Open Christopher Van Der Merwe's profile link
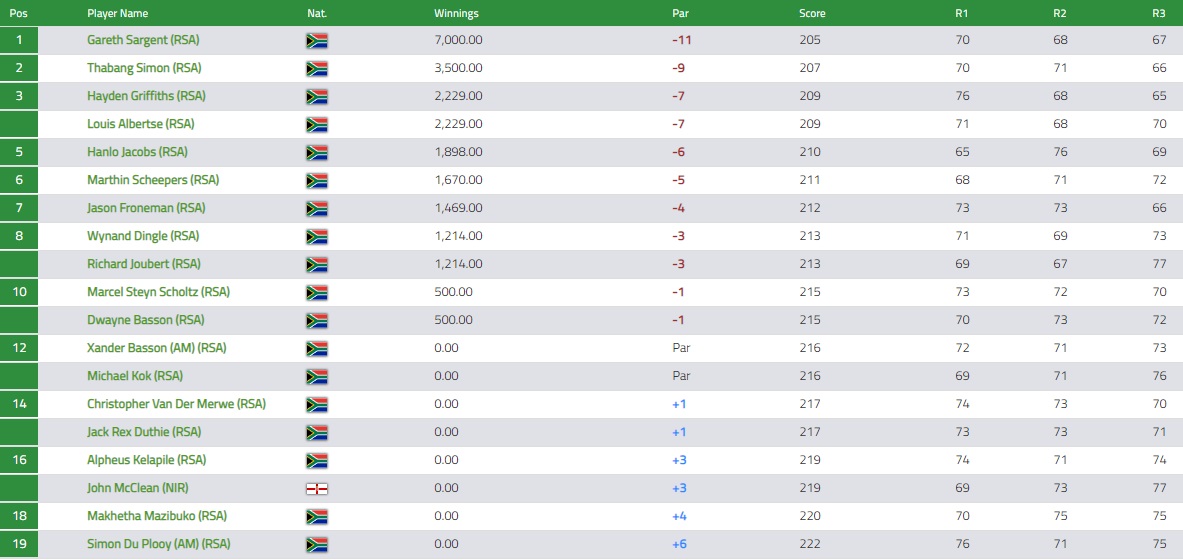The height and width of the screenshot is (560, 1183). [177, 404]
